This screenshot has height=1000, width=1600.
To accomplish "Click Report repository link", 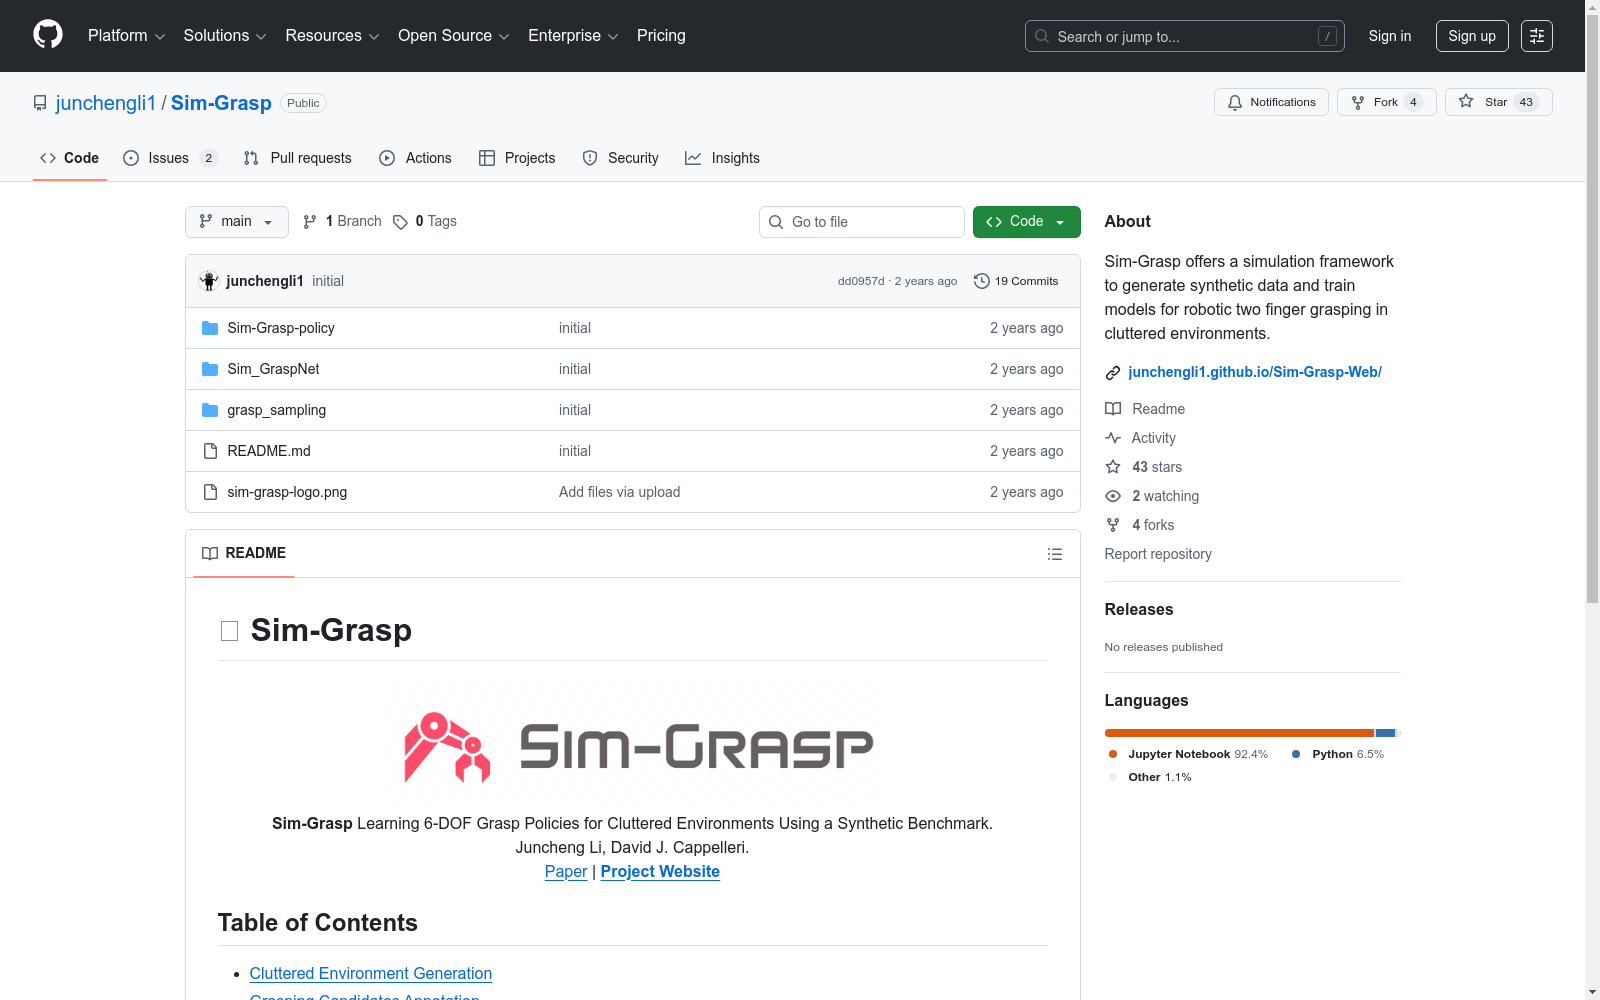I will point(1158,554).
